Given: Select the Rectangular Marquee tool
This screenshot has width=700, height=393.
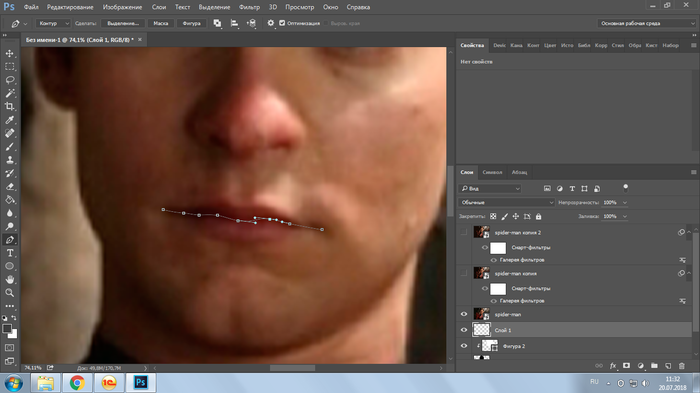Looking at the screenshot, I should [x=9, y=67].
